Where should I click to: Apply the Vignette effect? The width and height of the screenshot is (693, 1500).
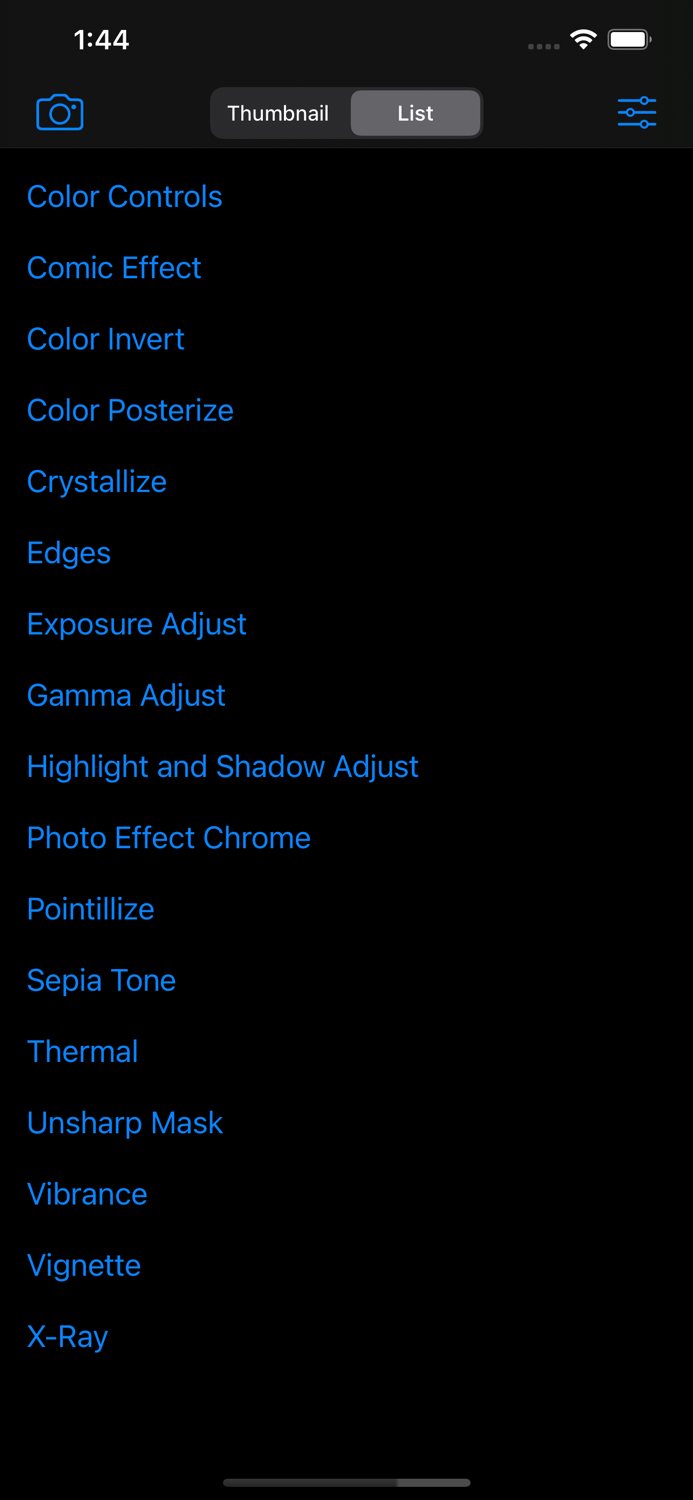click(x=84, y=1266)
